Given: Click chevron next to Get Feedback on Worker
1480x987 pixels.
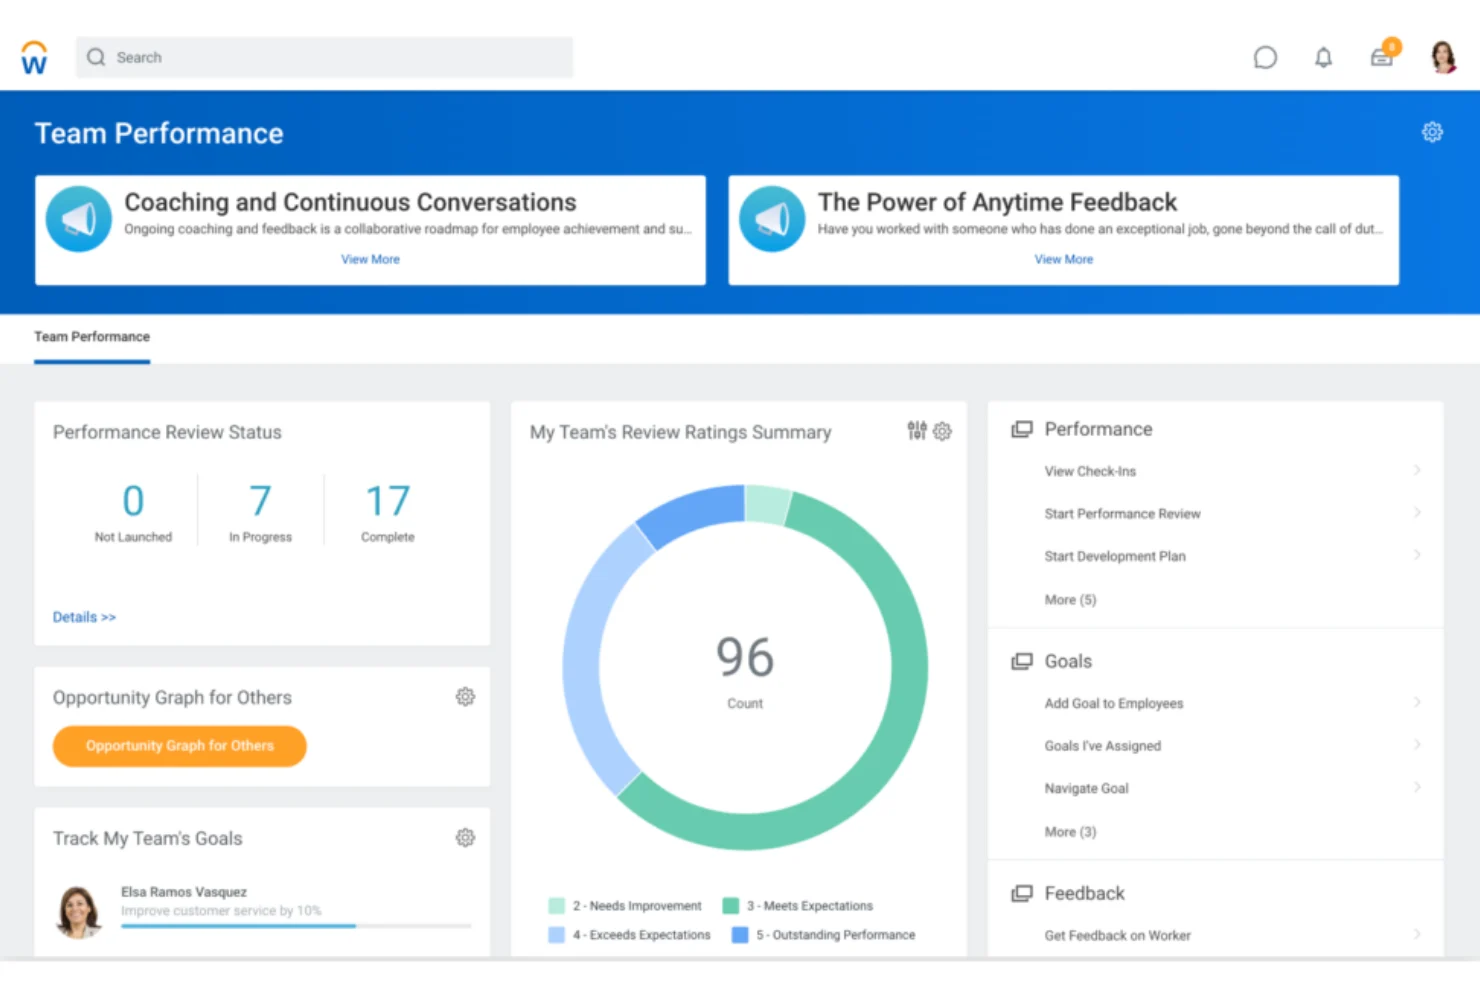Looking at the screenshot, I should coord(1417,934).
